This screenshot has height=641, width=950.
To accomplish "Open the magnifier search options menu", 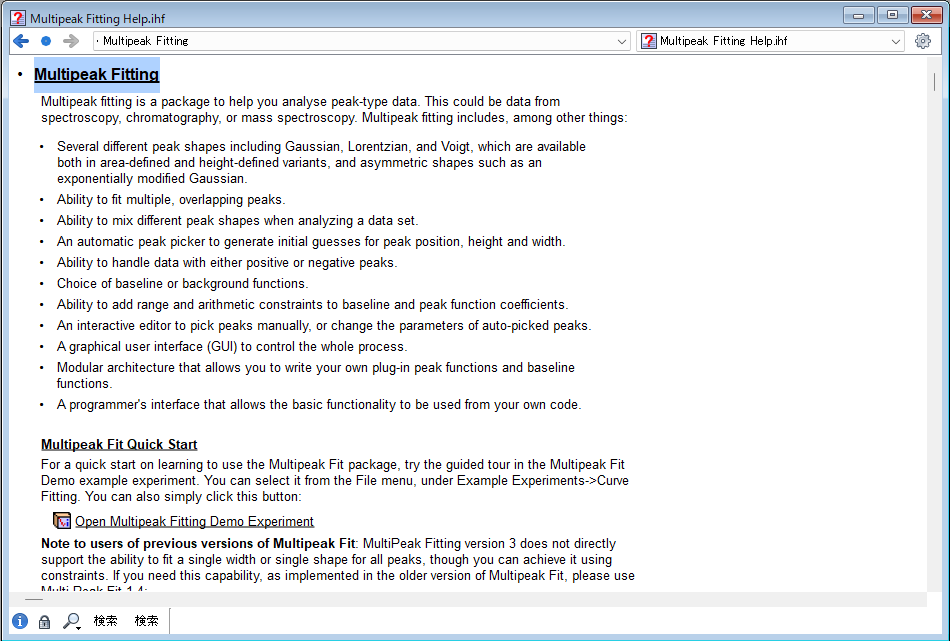I will point(72,621).
